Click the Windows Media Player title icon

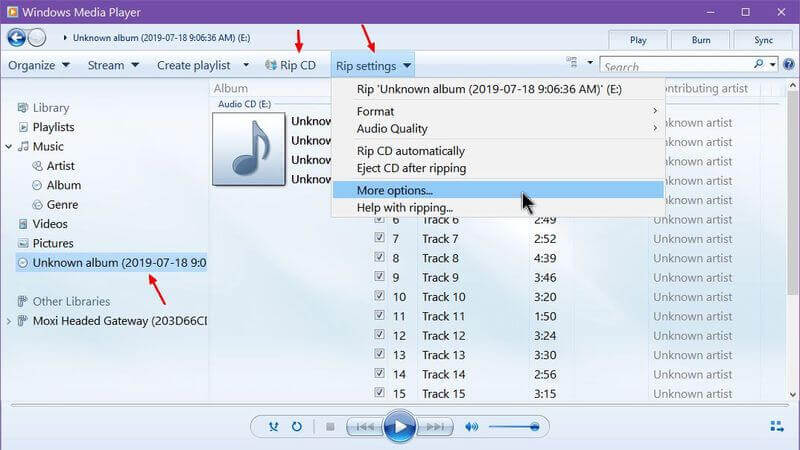click(12, 12)
